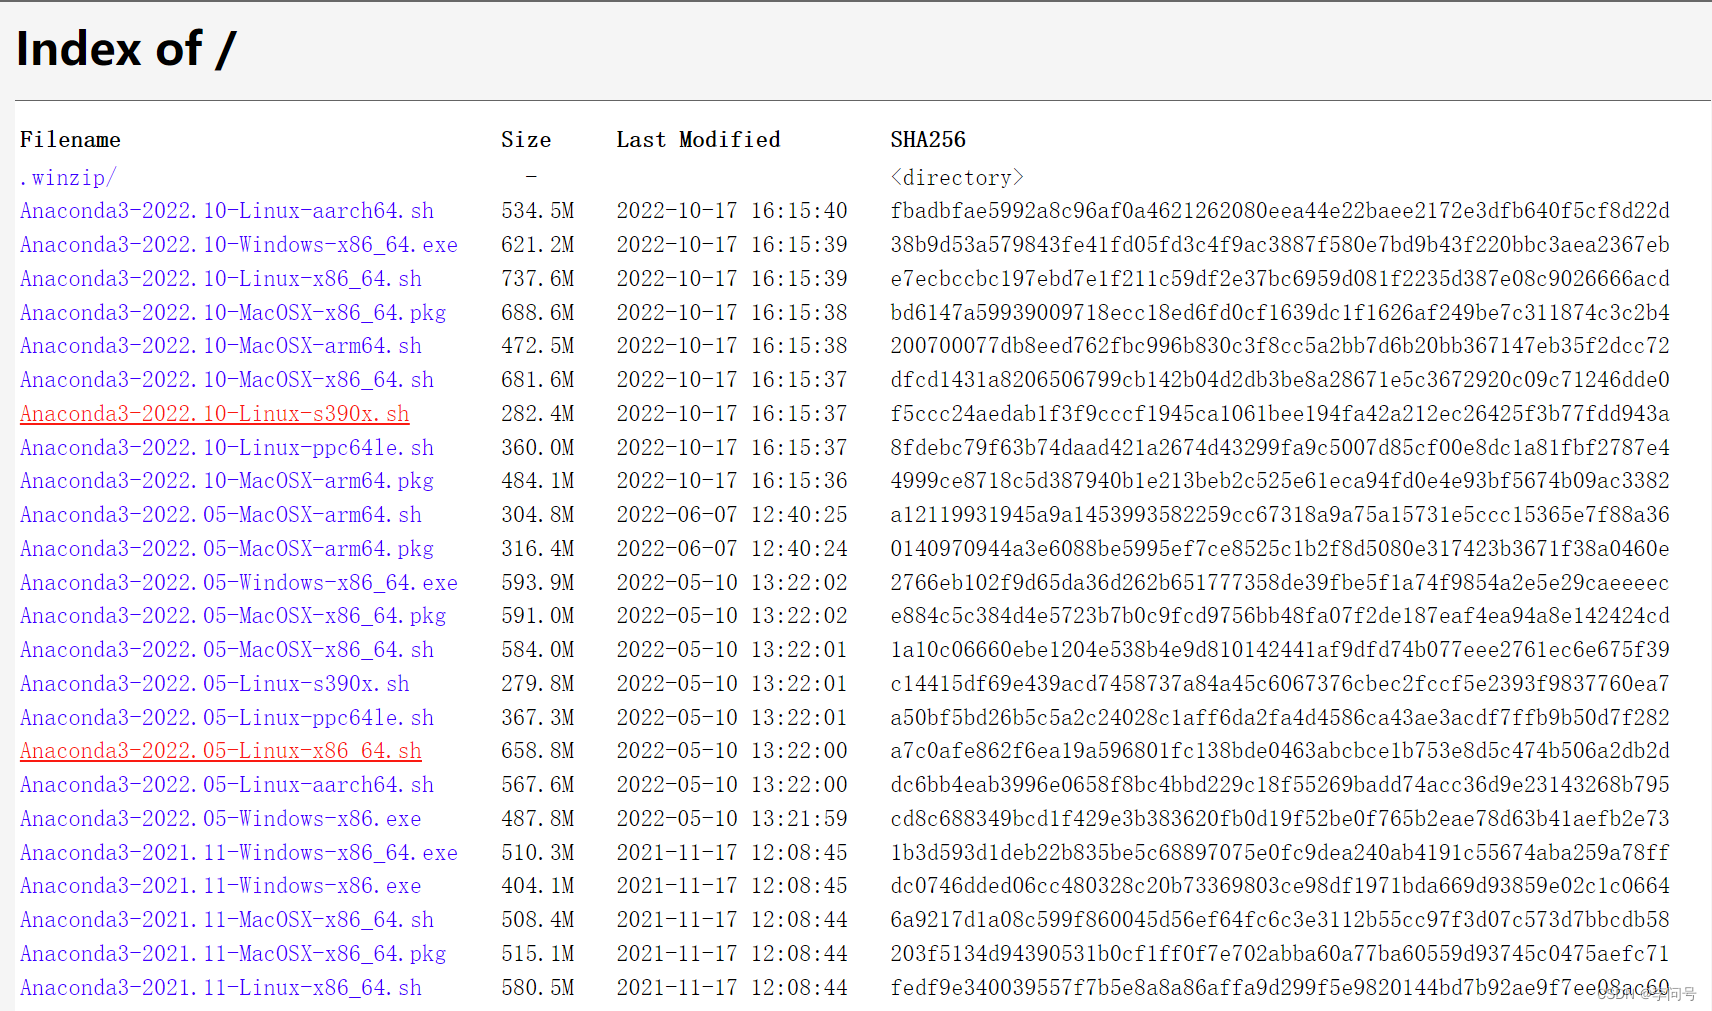Download Anaconda3-2022.05-Linux-s390x.sh
Screen dimensions: 1712x1011
215,684
